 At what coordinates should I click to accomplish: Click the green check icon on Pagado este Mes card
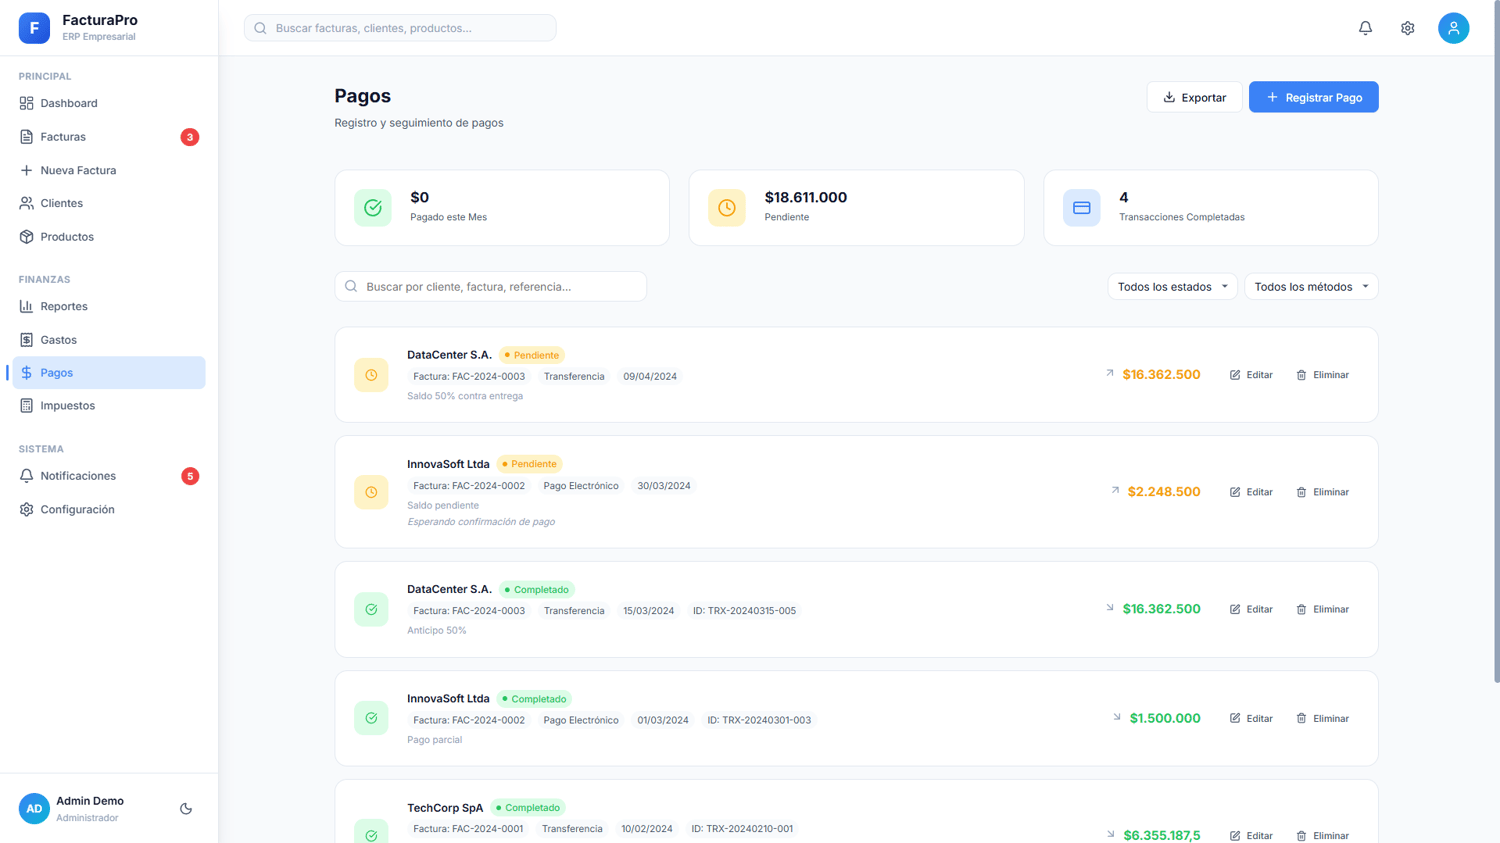[x=373, y=208]
